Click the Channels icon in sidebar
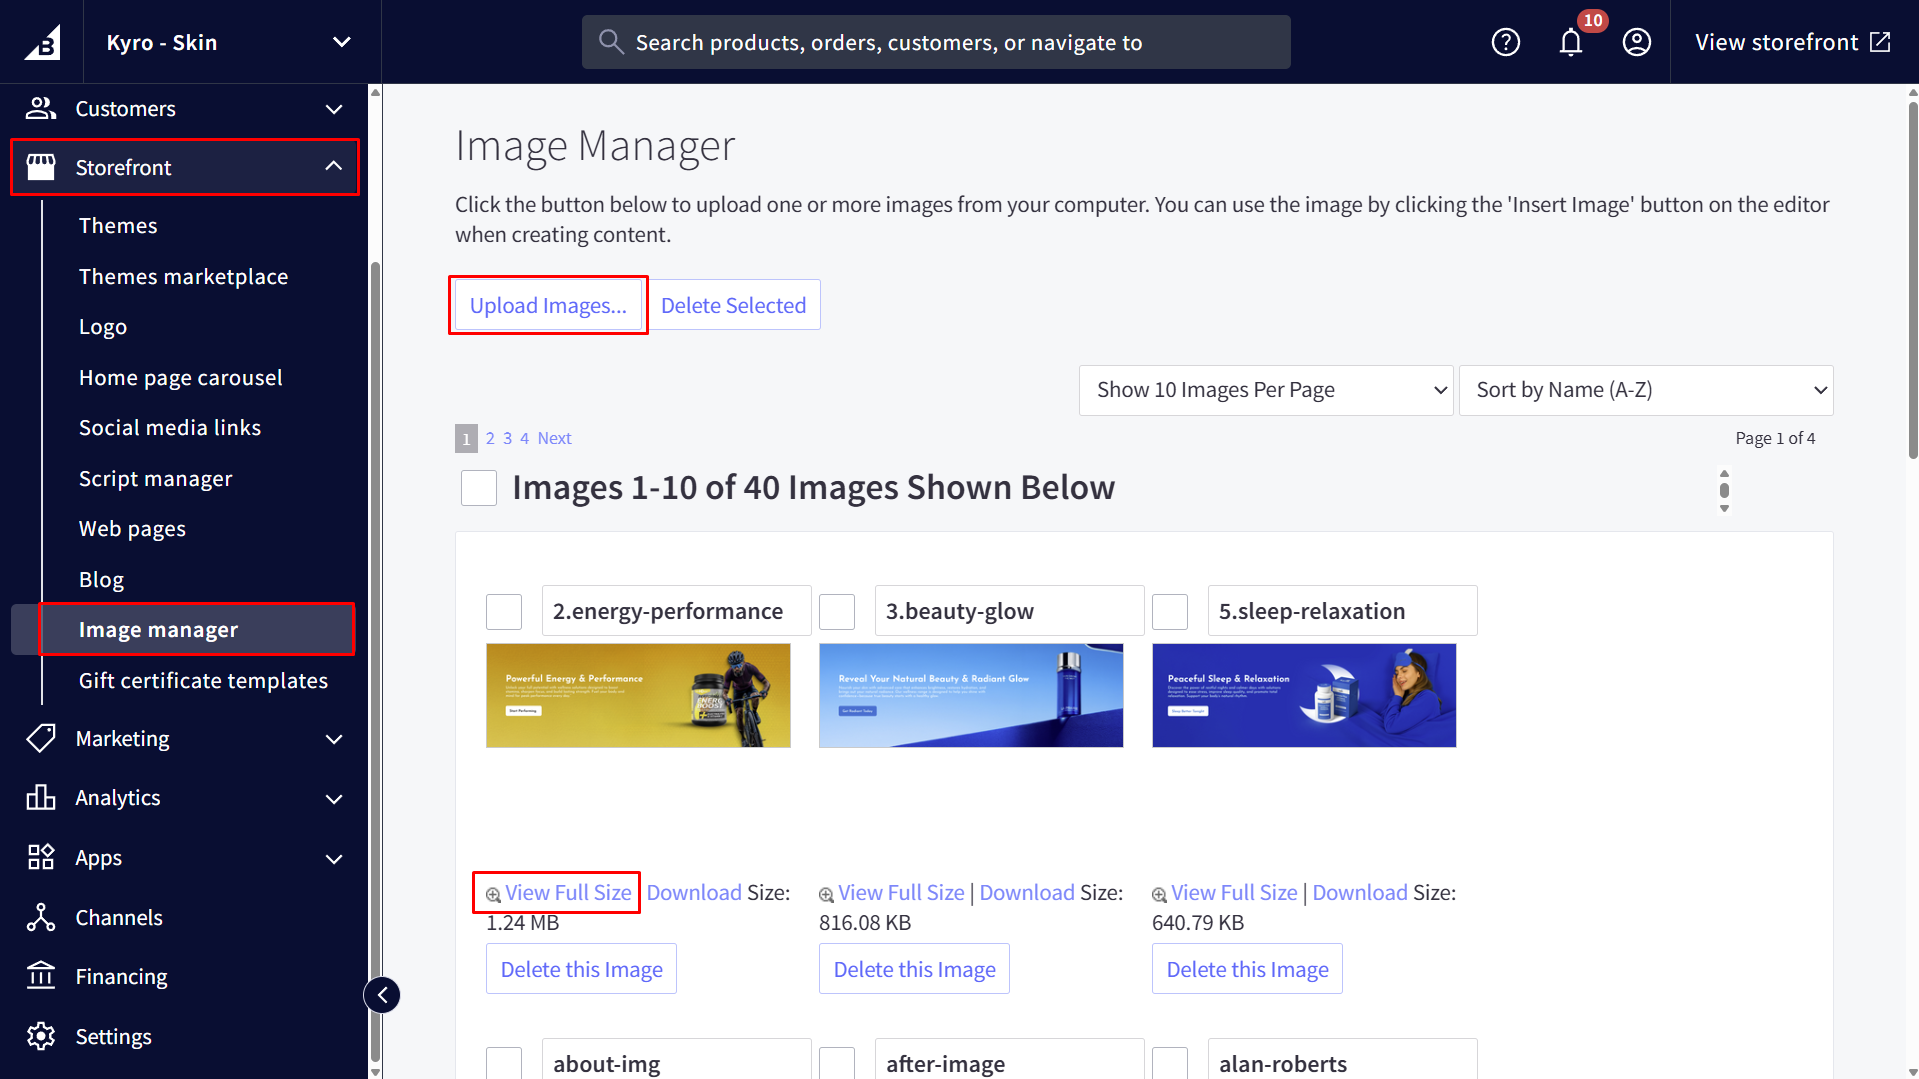 click(41, 917)
